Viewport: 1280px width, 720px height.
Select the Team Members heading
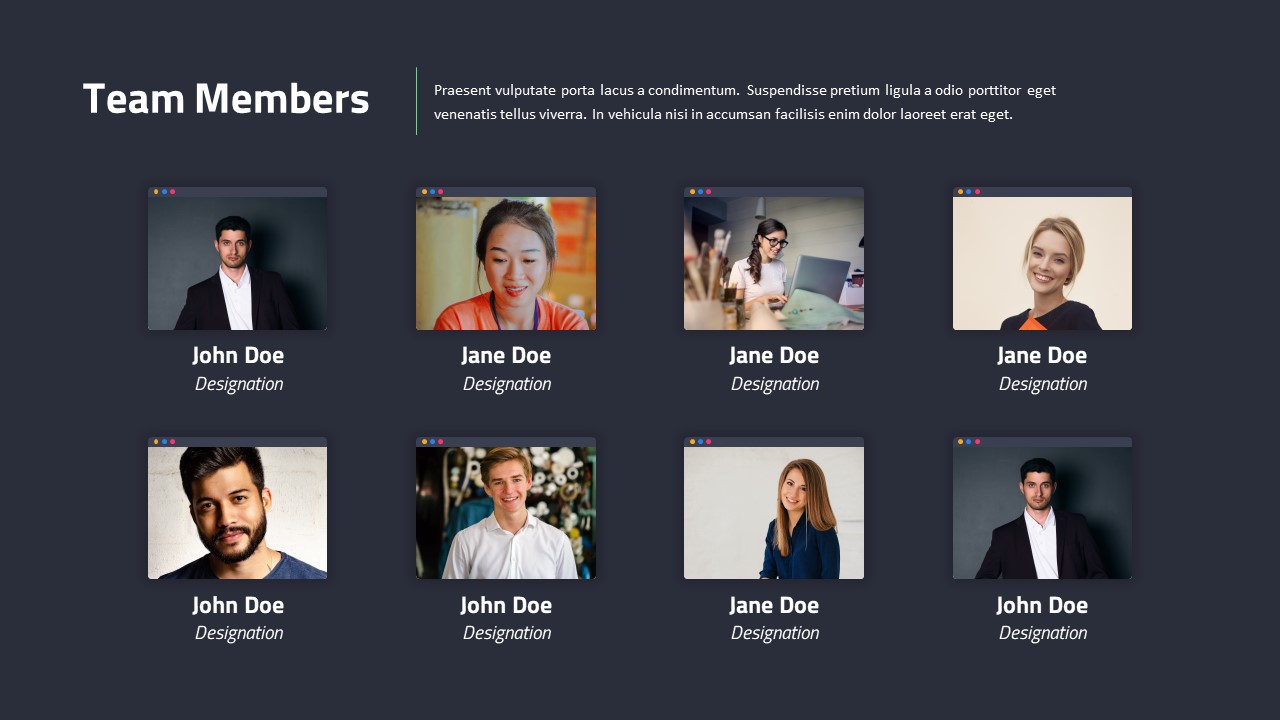tap(226, 100)
